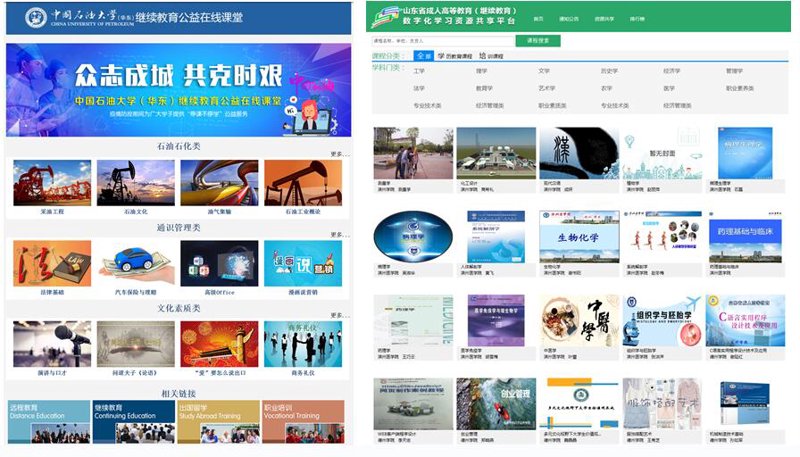Viewport: 800px width, 457px height.
Task: Filter by the 法学 subject
Action: point(419,88)
